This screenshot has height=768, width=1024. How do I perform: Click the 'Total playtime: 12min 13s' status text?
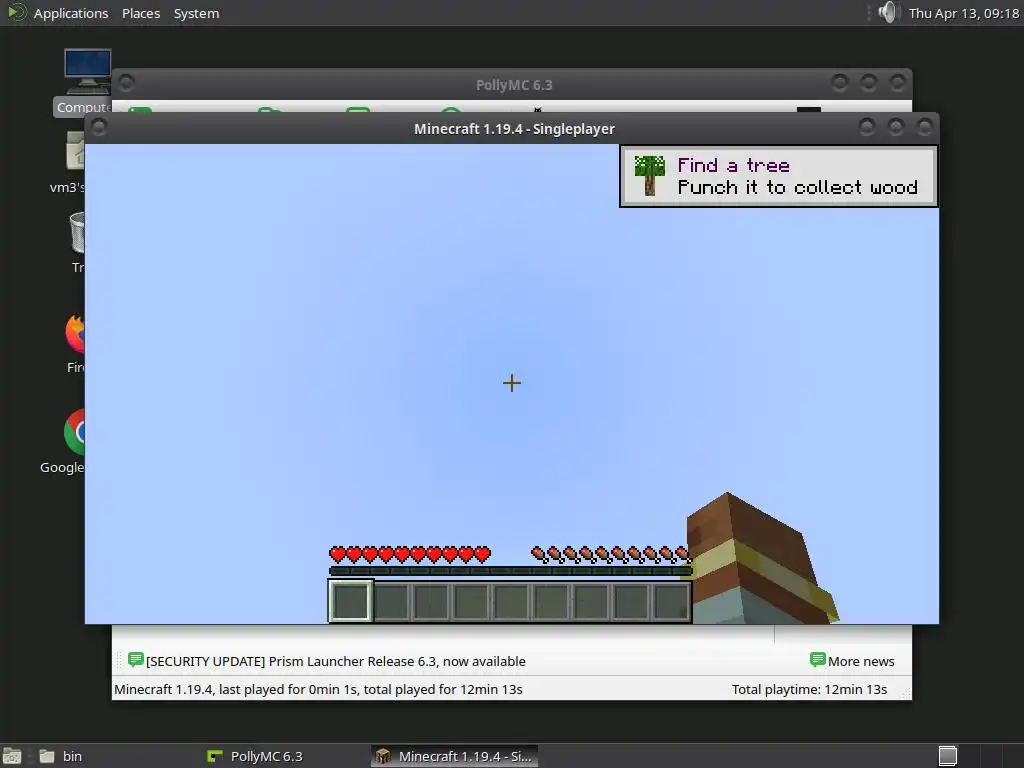click(x=809, y=689)
